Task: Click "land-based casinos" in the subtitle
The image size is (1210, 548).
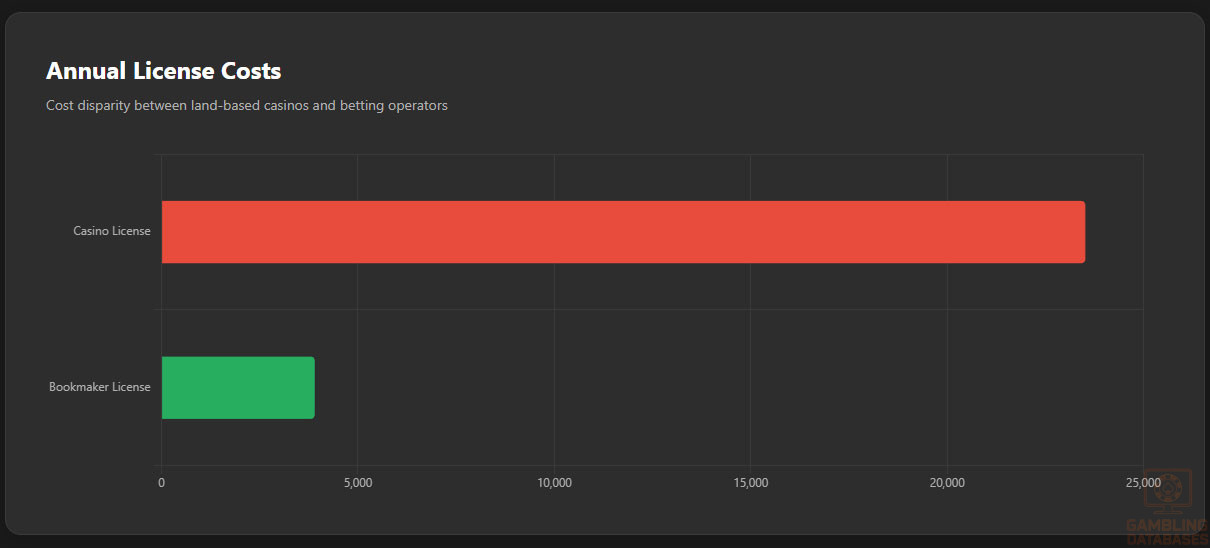Action: coord(250,105)
